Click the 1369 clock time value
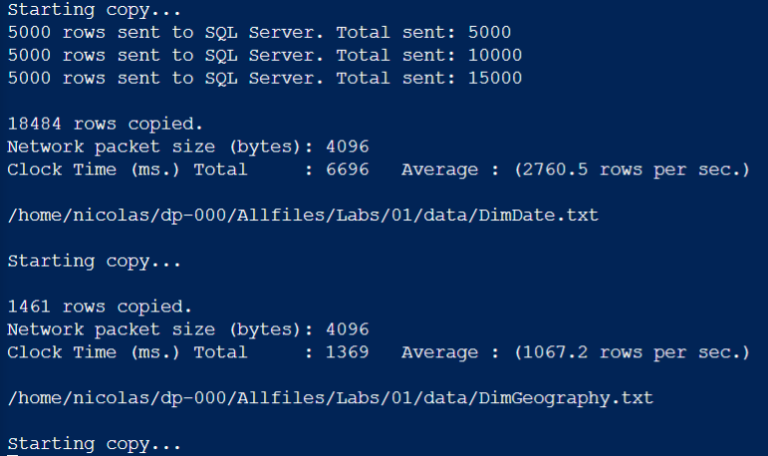 coord(346,352)
